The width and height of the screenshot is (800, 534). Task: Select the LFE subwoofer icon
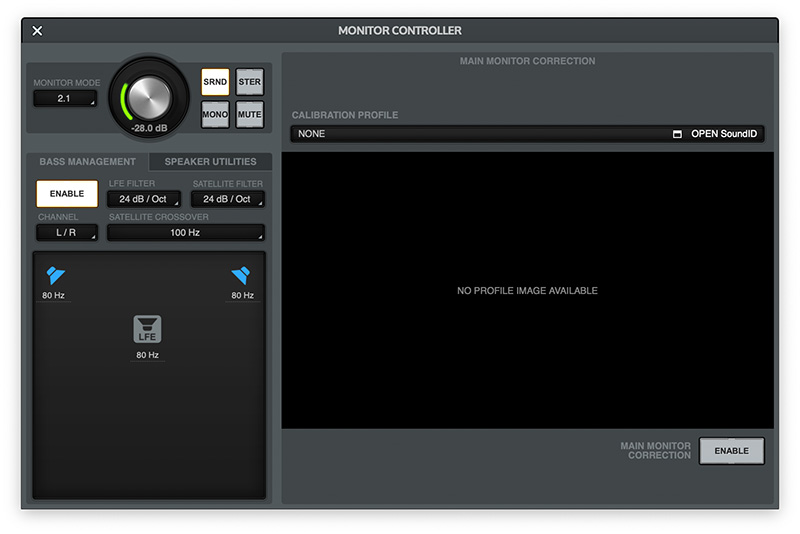(148, 329)
